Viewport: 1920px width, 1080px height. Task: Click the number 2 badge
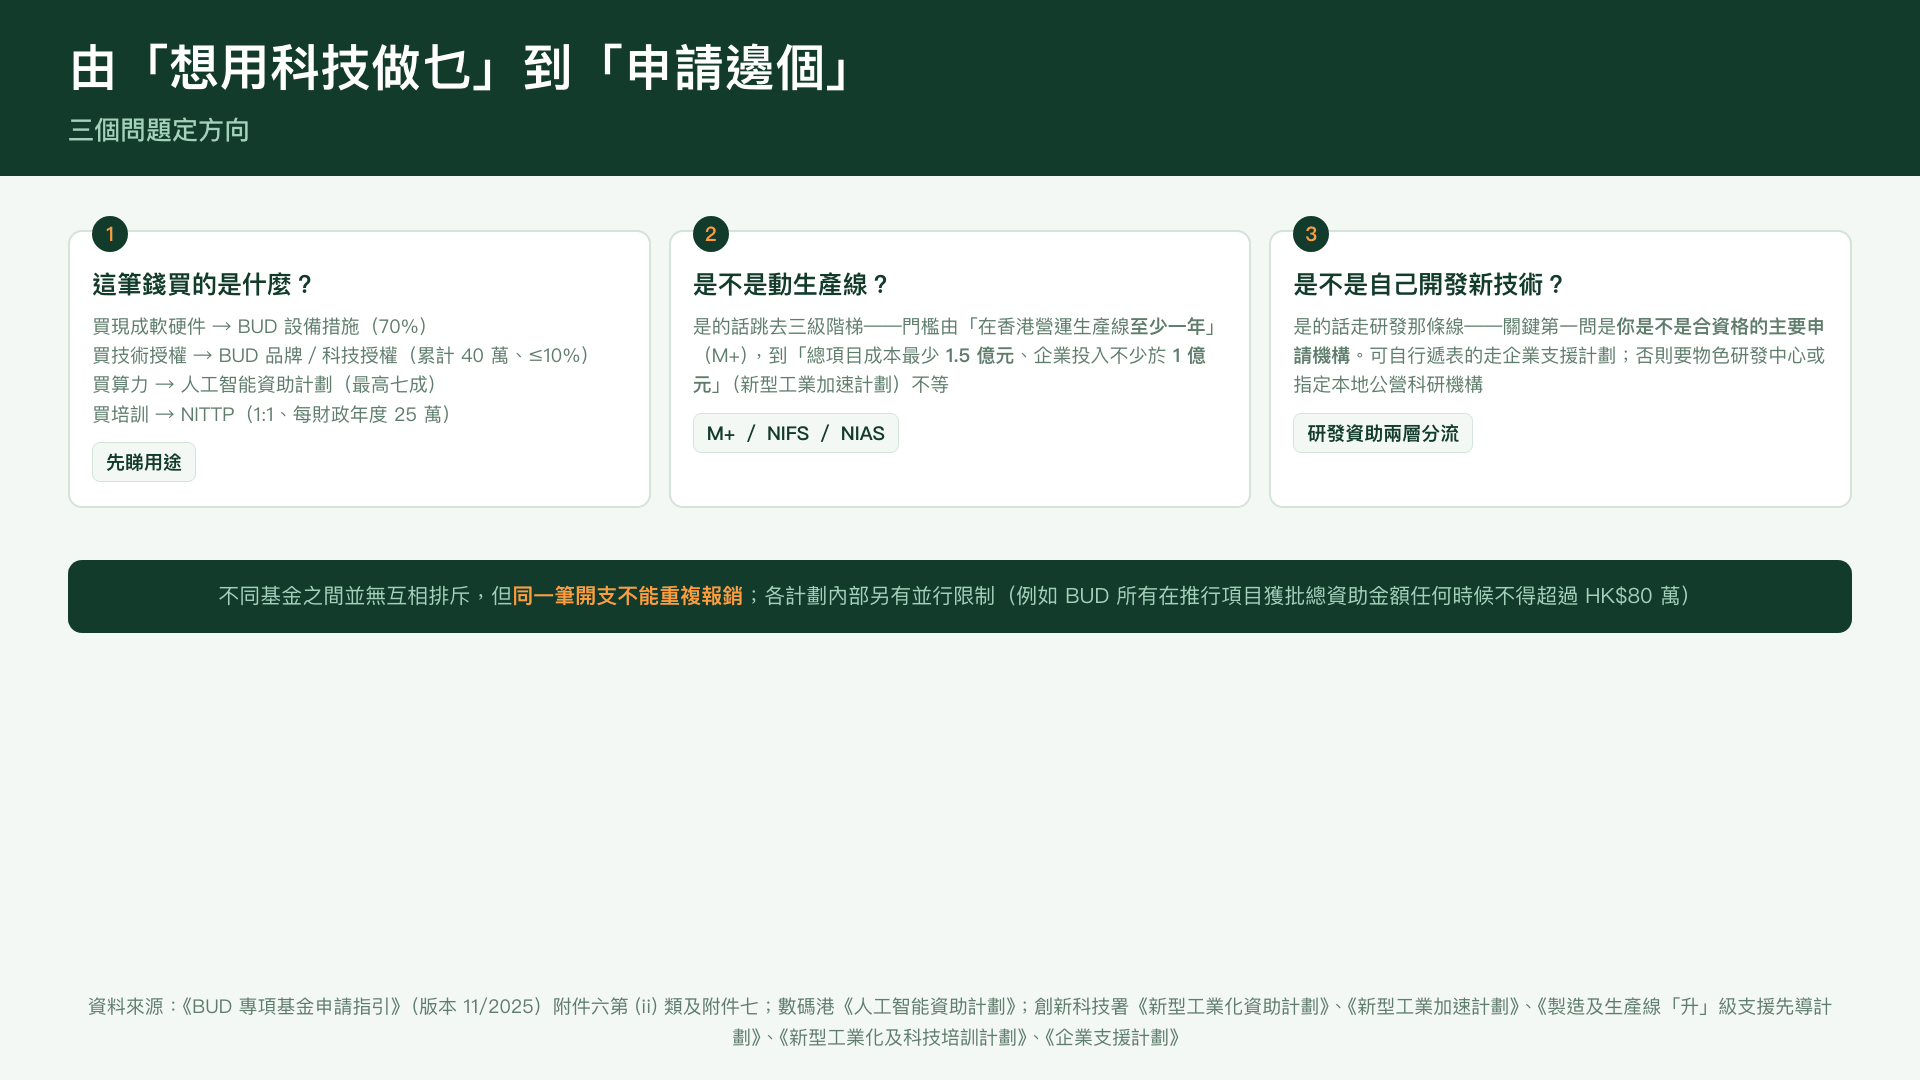pos(710,234)
